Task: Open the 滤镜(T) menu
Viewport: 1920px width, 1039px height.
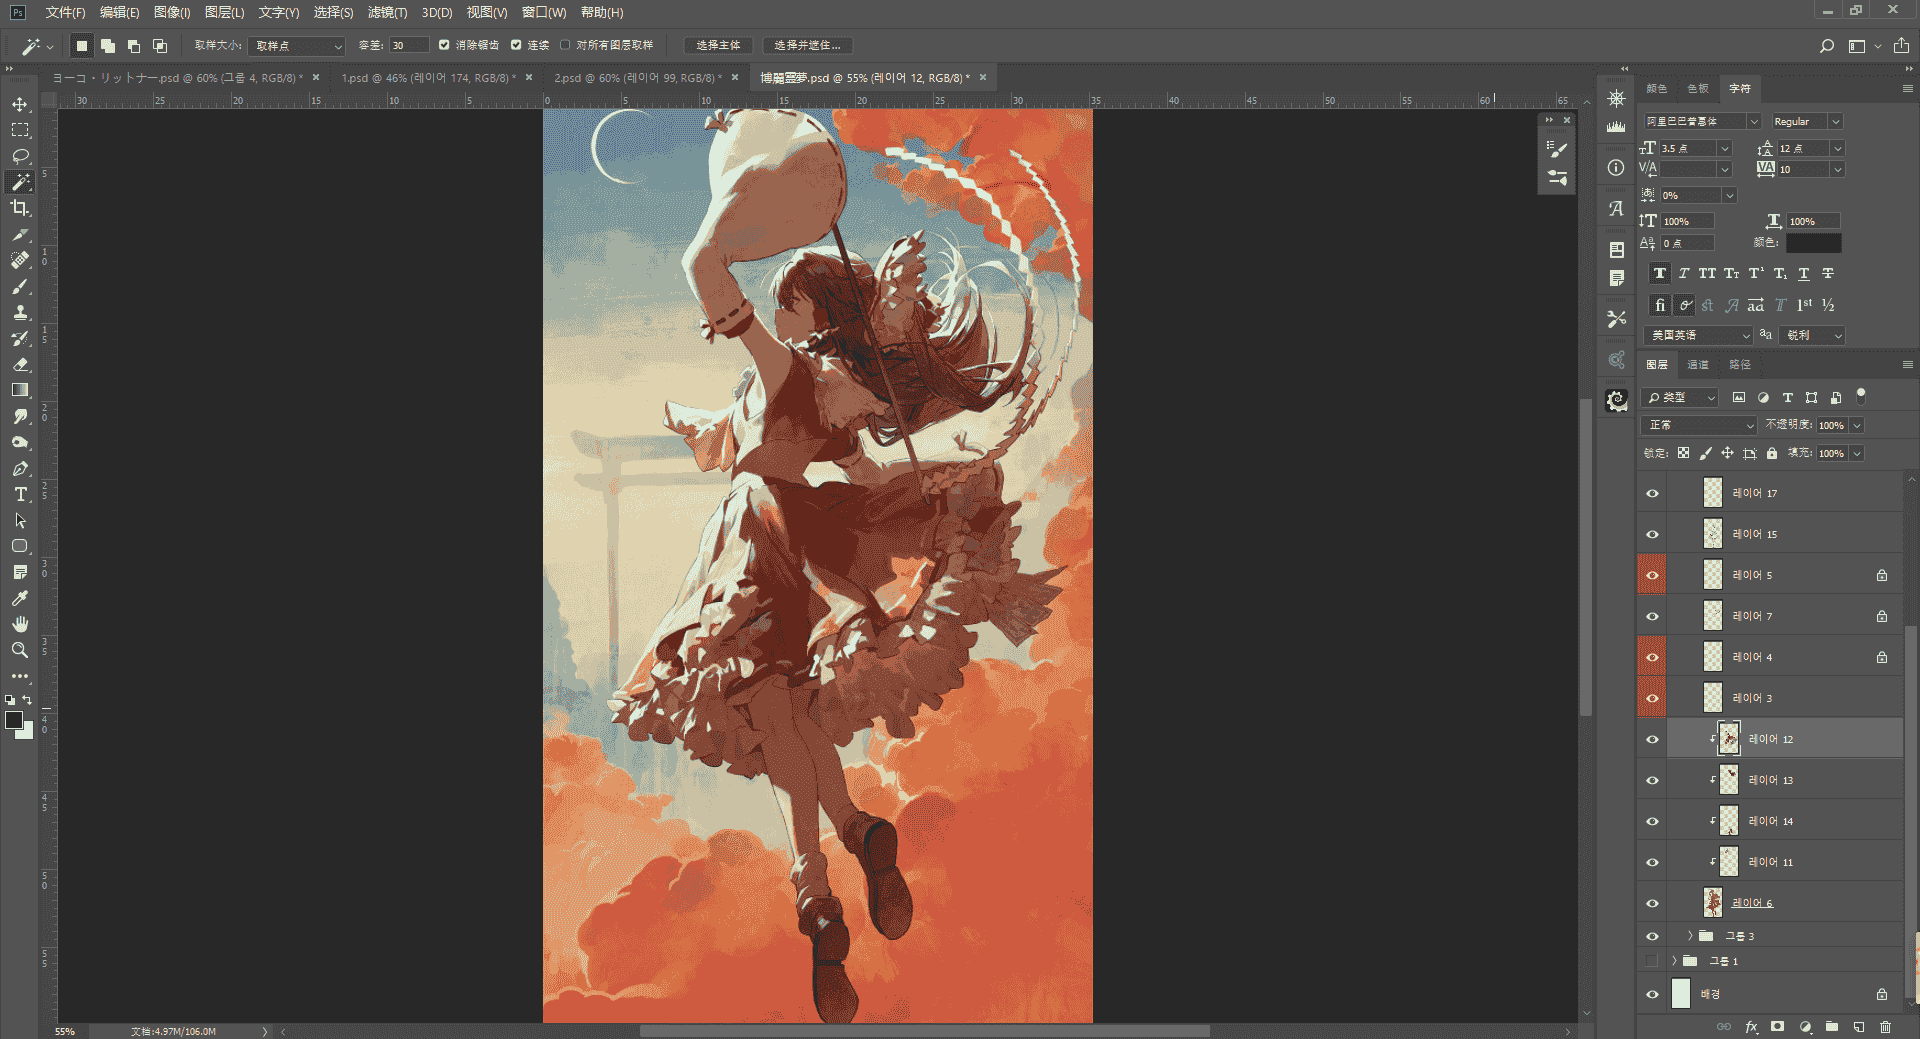Action: click(387, 12)
